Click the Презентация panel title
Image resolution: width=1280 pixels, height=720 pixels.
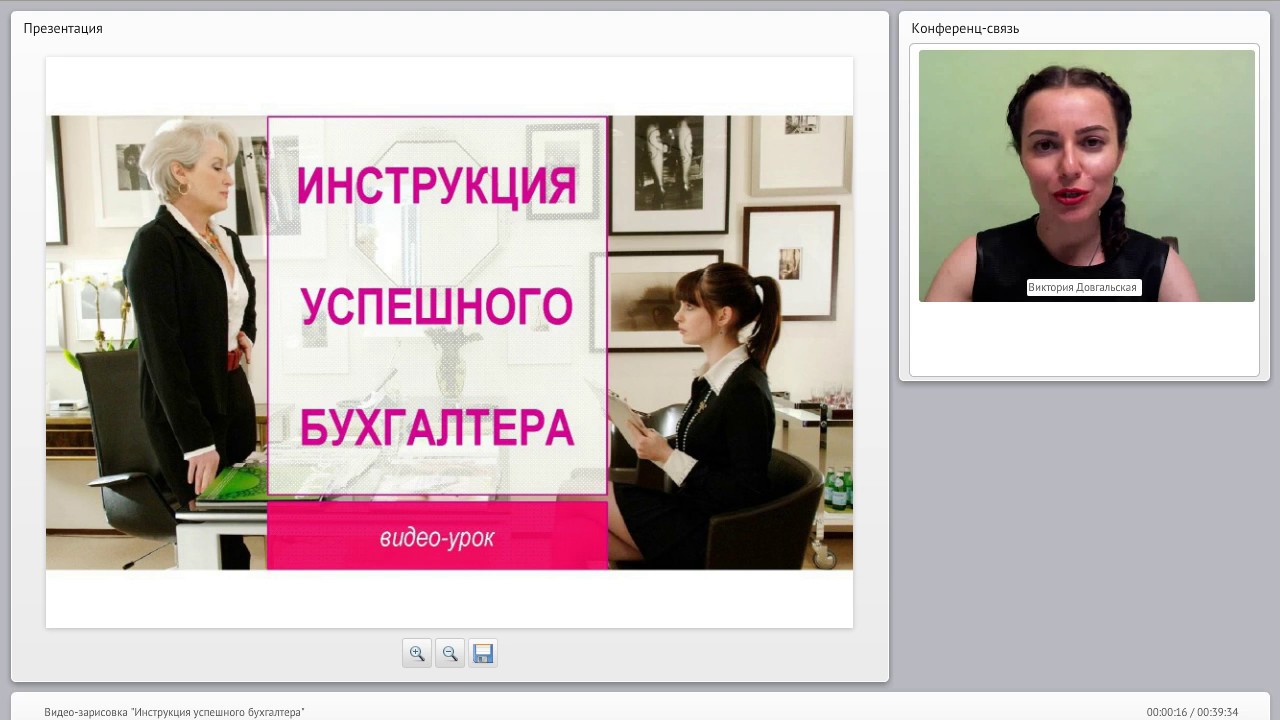(63, 28)
